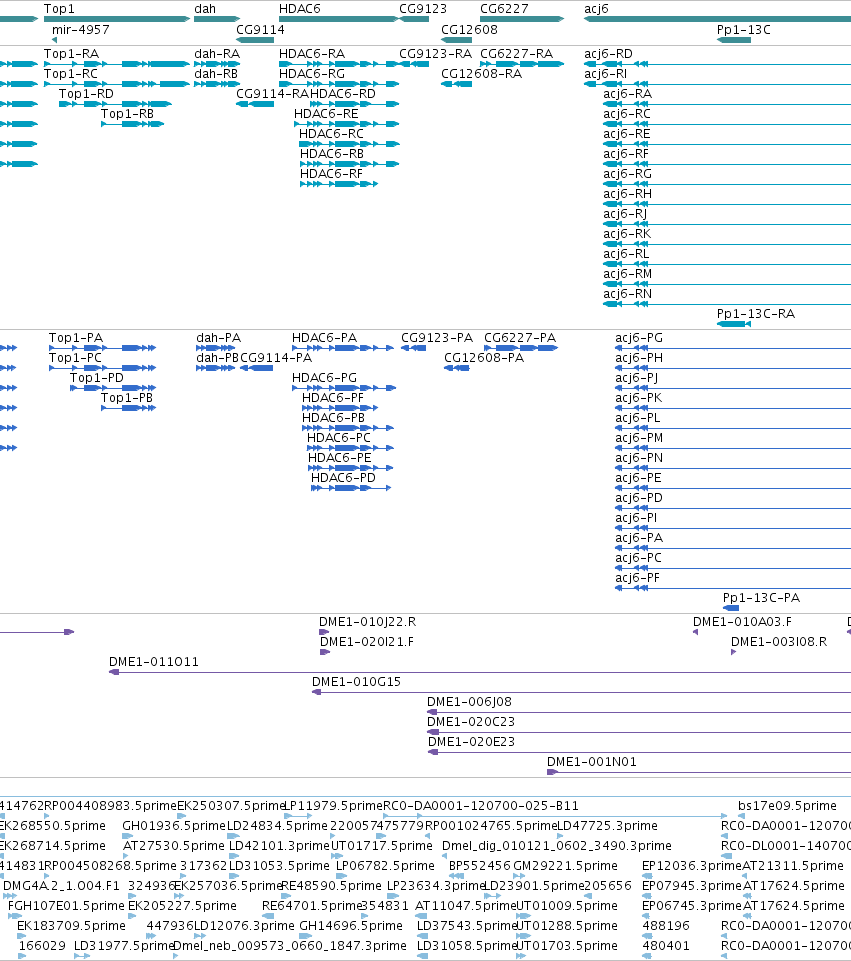This screenshot has width=851, height=961.
Task: Select the CG6227-PA protein
Action: (x=521, y=348)
